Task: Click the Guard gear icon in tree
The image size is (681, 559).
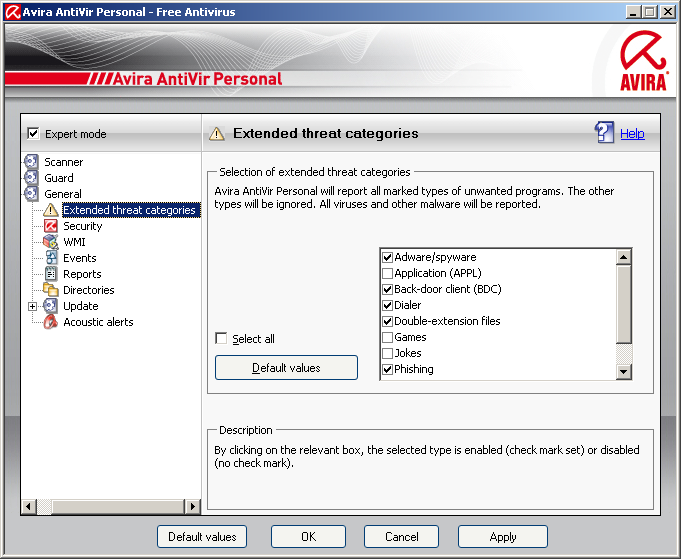Action: coord(31,178)
